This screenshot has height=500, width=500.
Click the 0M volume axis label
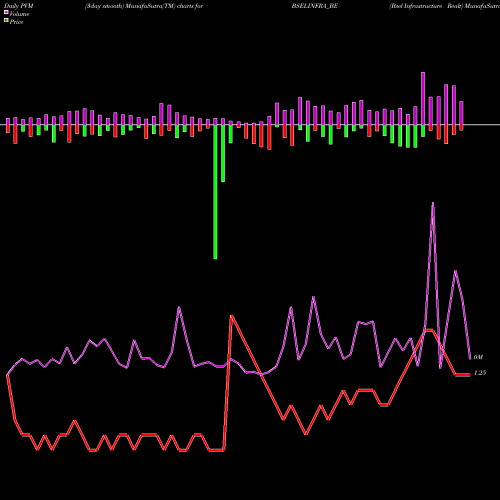(x=478, y=357)
